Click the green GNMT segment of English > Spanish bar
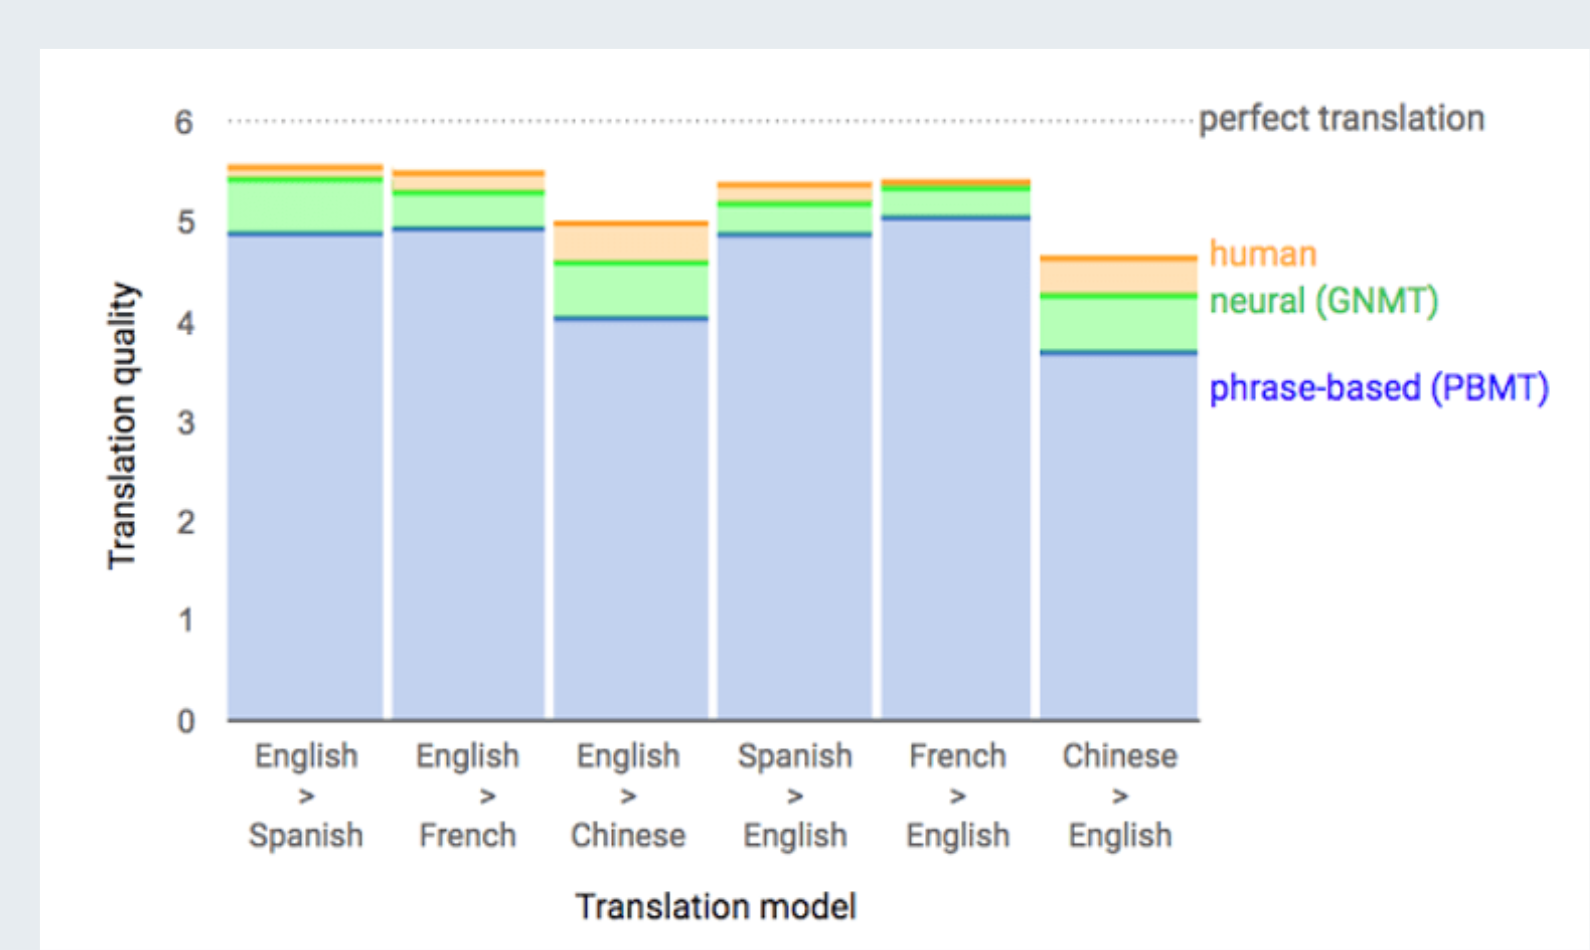Screen dimensions: 1590x950 305,207
